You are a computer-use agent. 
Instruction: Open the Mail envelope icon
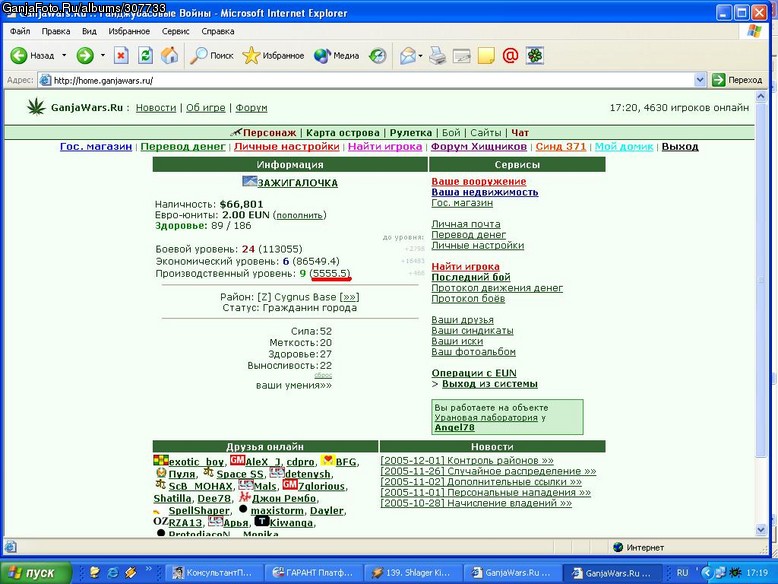tap(408, 56)
